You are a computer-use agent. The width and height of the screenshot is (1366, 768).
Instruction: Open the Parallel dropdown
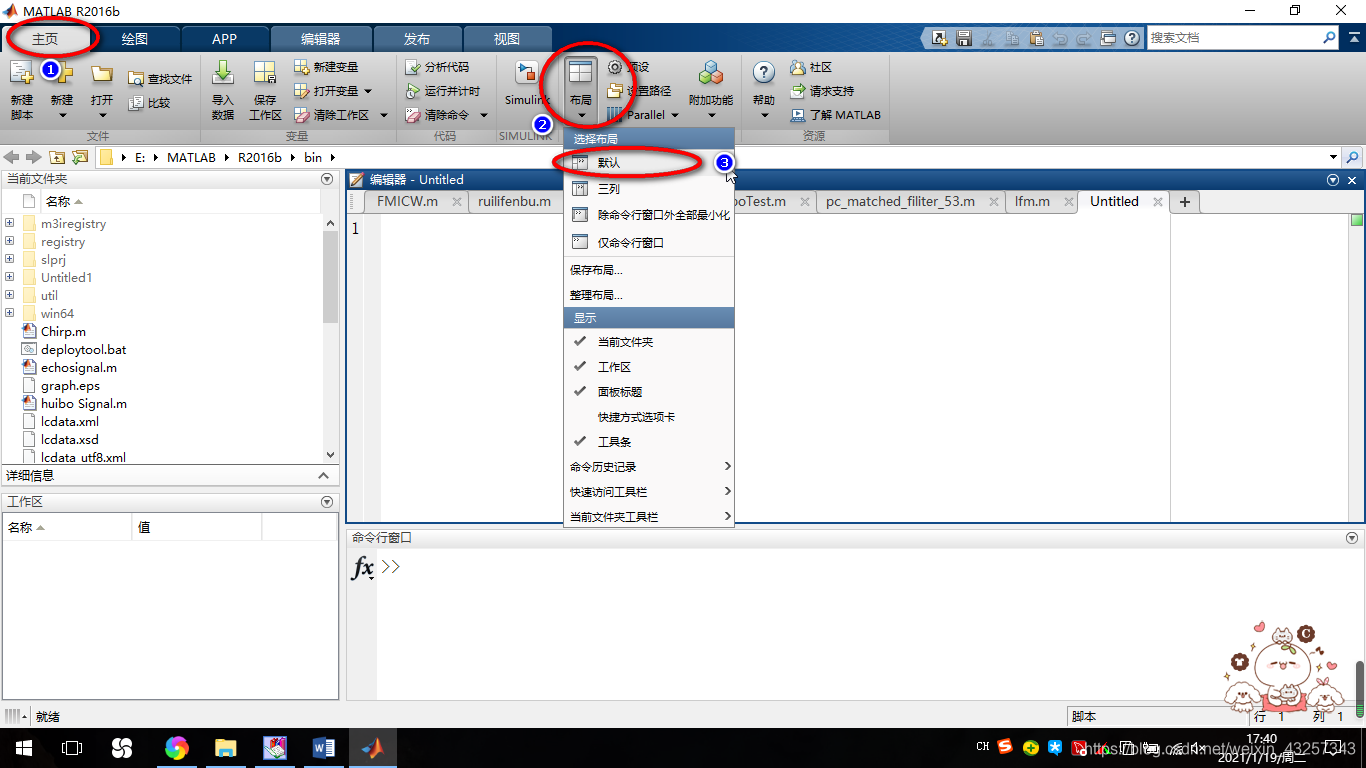coord(643,115)
